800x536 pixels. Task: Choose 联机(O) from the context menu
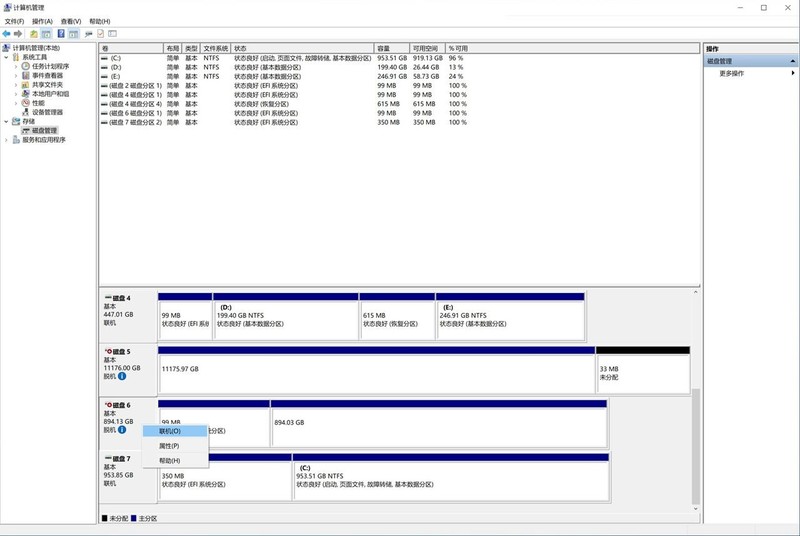pyautogui.click(x=175, y=431)
